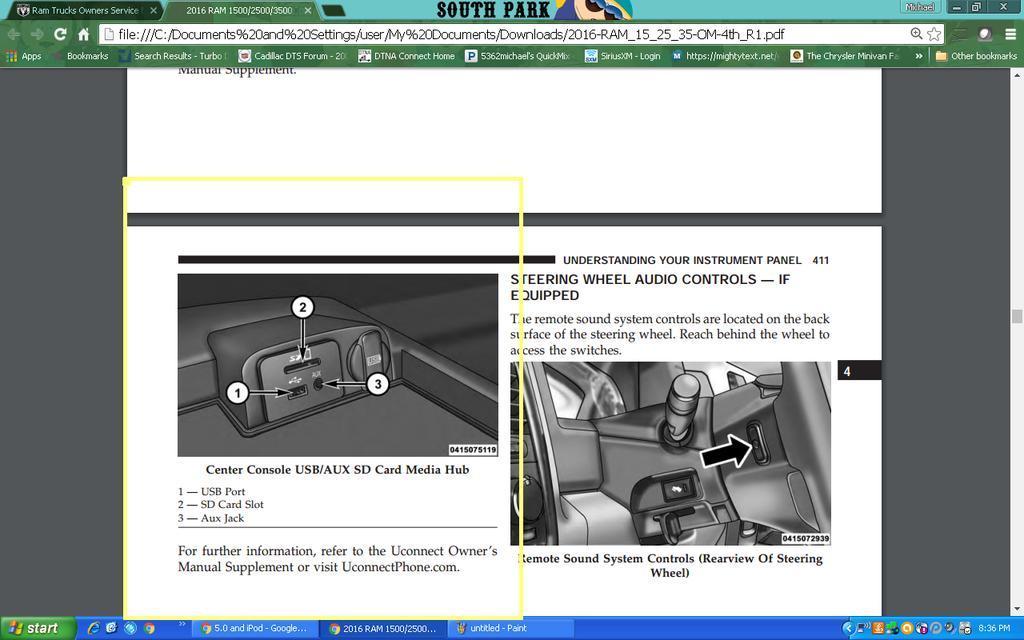Close the 2016 RAM 1500/2500/3500 tab
The height and width of the screenshot is (640, 1024).
(308, 10)
